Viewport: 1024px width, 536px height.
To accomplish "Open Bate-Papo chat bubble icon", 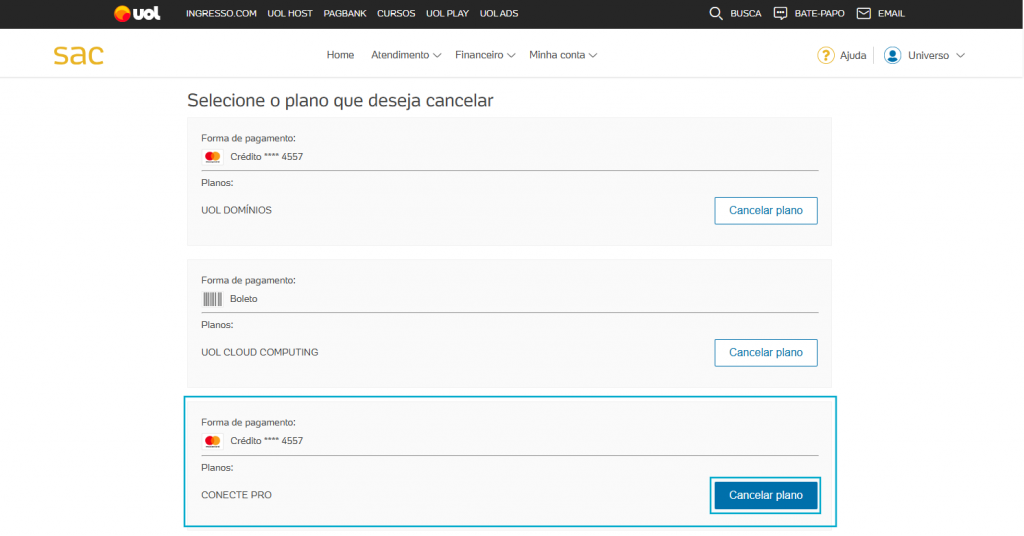I will [780, 14].
